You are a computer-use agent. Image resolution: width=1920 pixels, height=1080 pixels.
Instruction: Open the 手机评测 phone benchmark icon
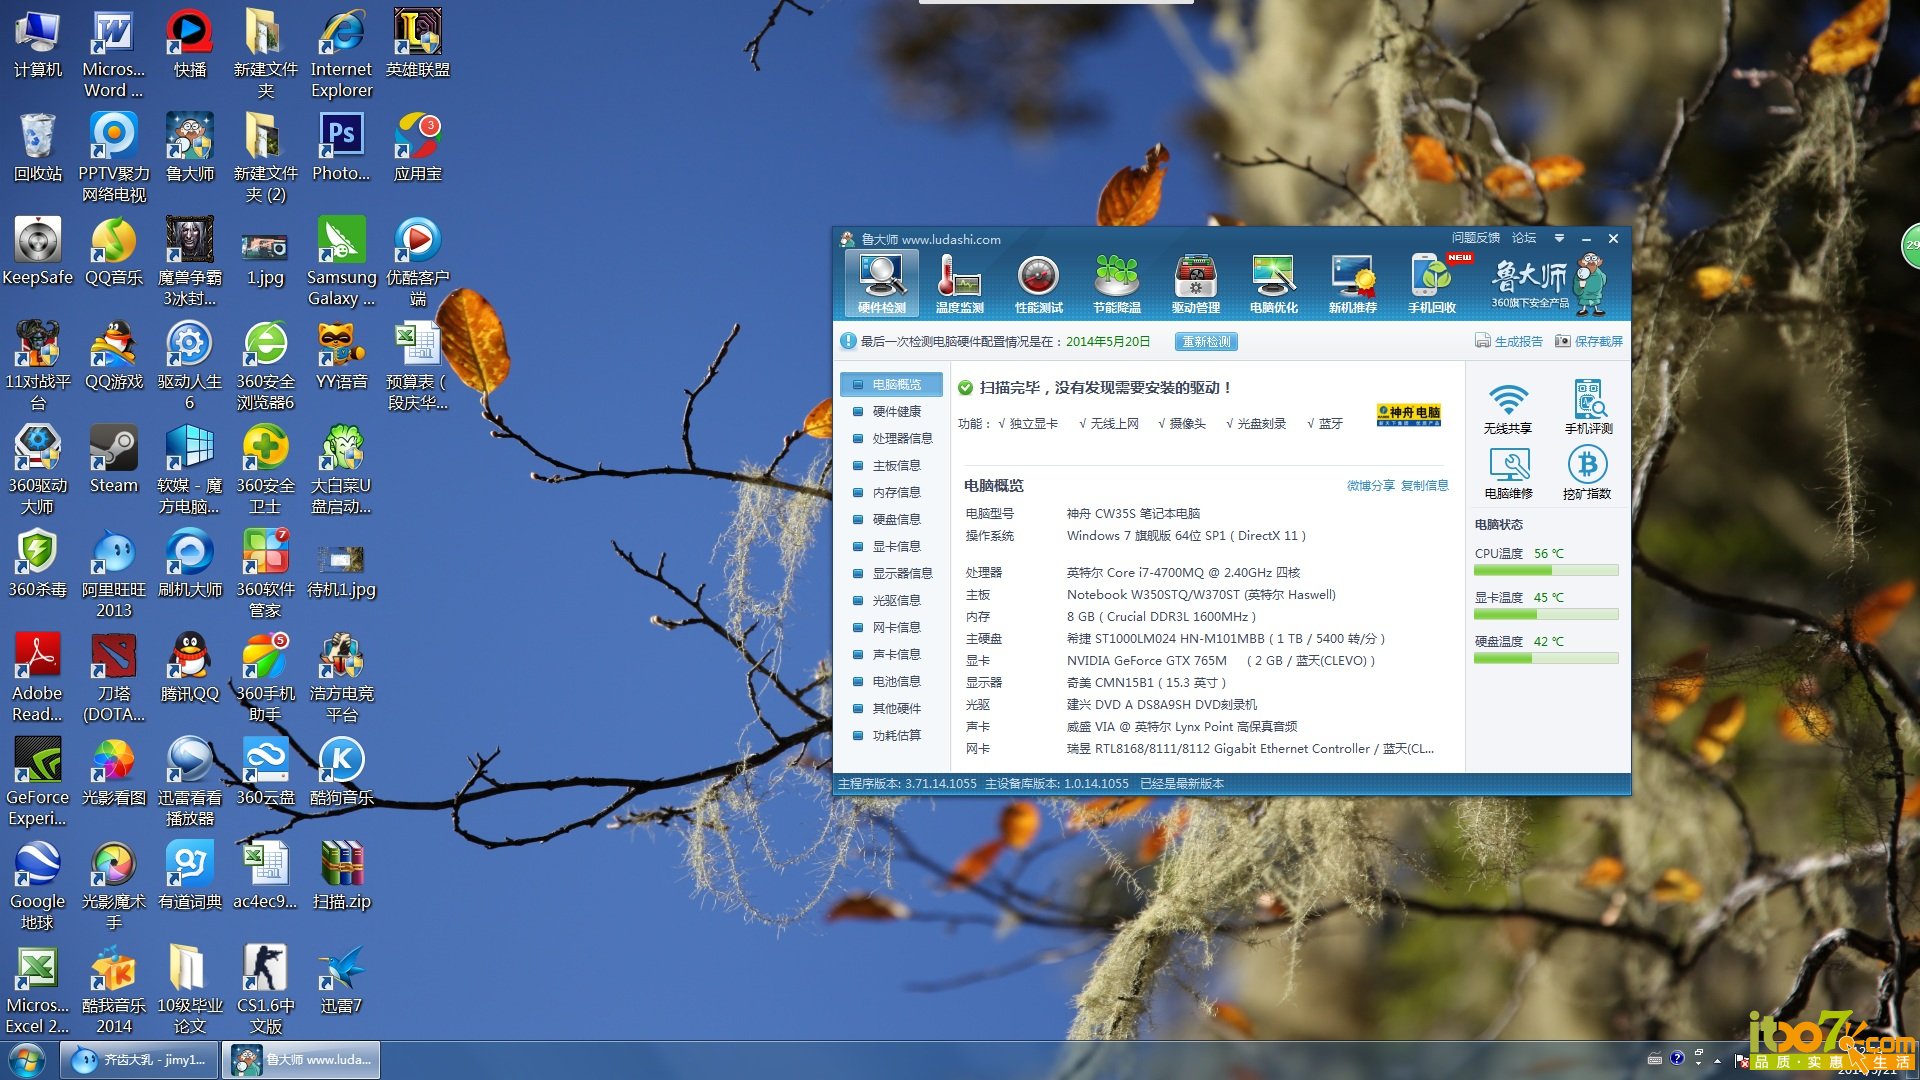pos(1588,408)
